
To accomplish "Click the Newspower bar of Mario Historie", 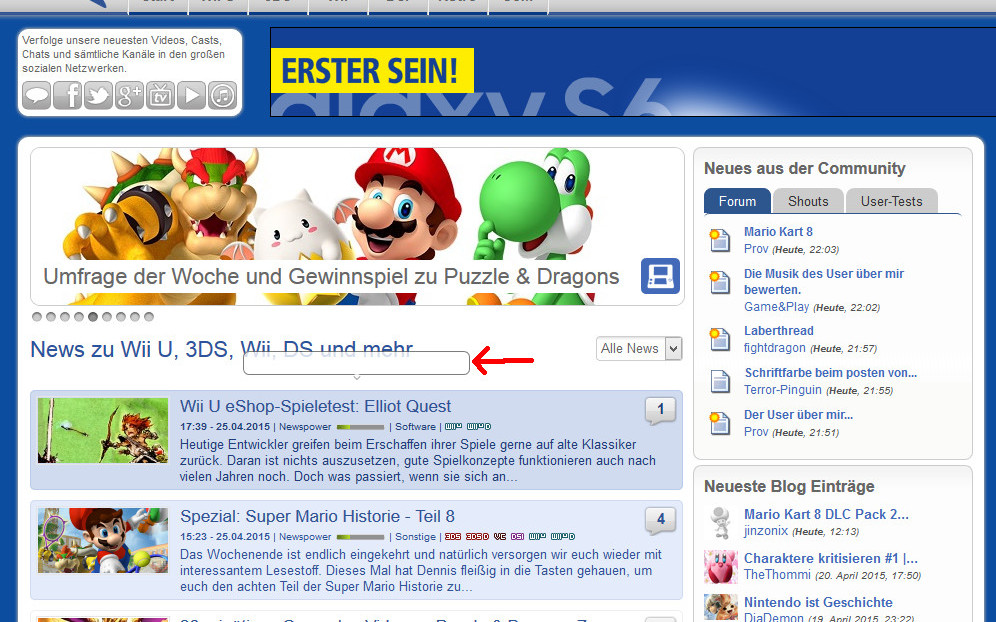I will [x=360, y=537].
